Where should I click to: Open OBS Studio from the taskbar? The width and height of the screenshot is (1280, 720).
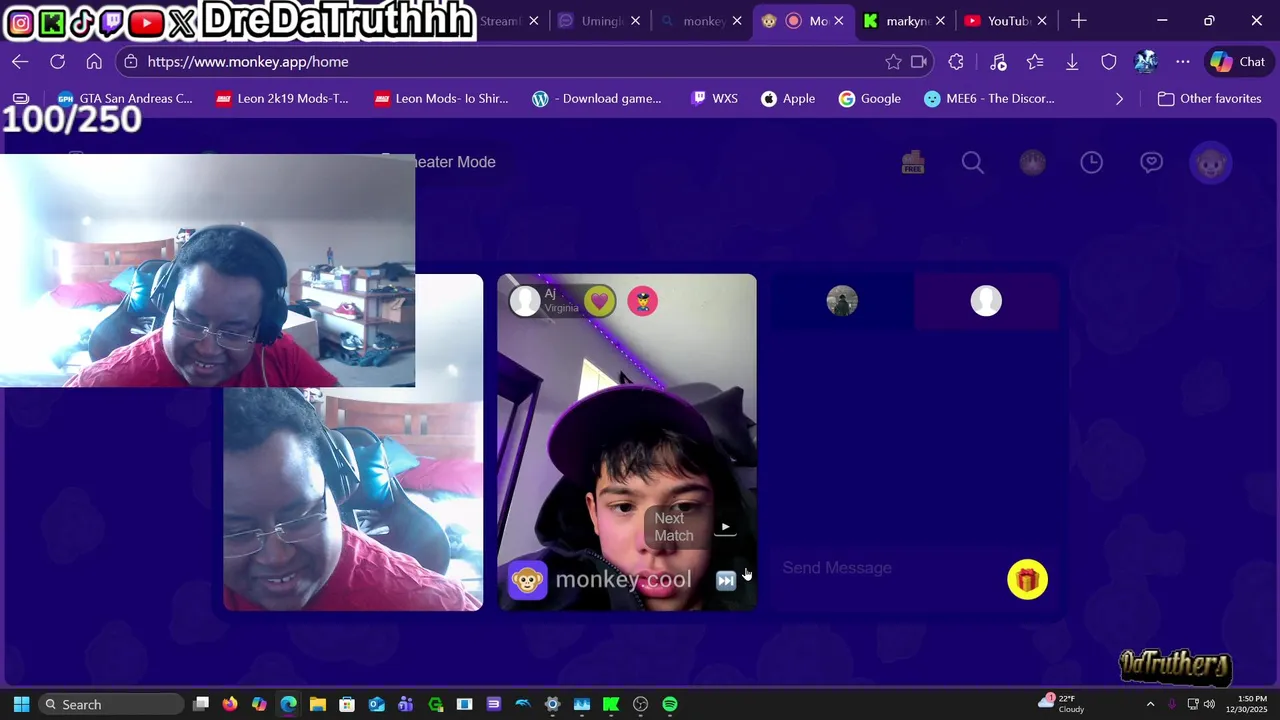[641, 704]
